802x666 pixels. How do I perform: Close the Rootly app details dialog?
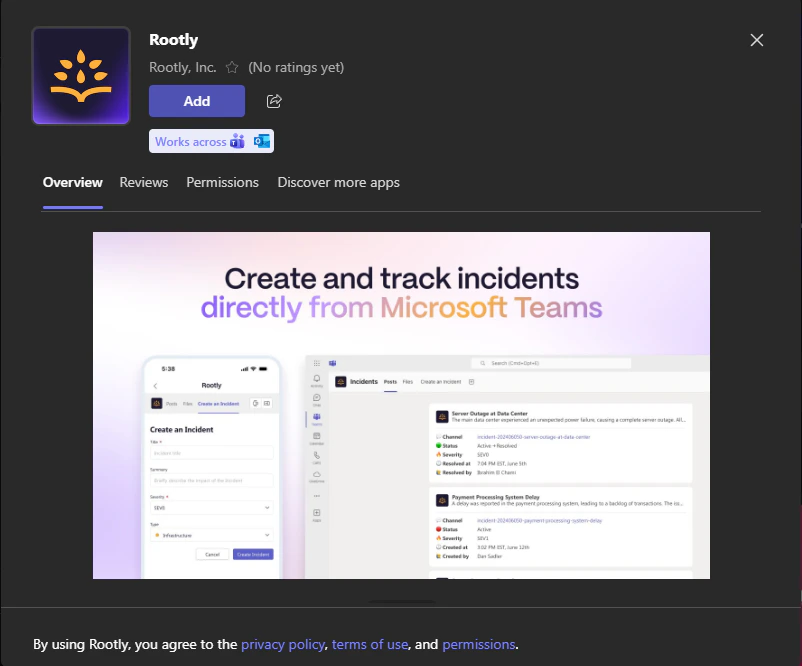point(757,40)
